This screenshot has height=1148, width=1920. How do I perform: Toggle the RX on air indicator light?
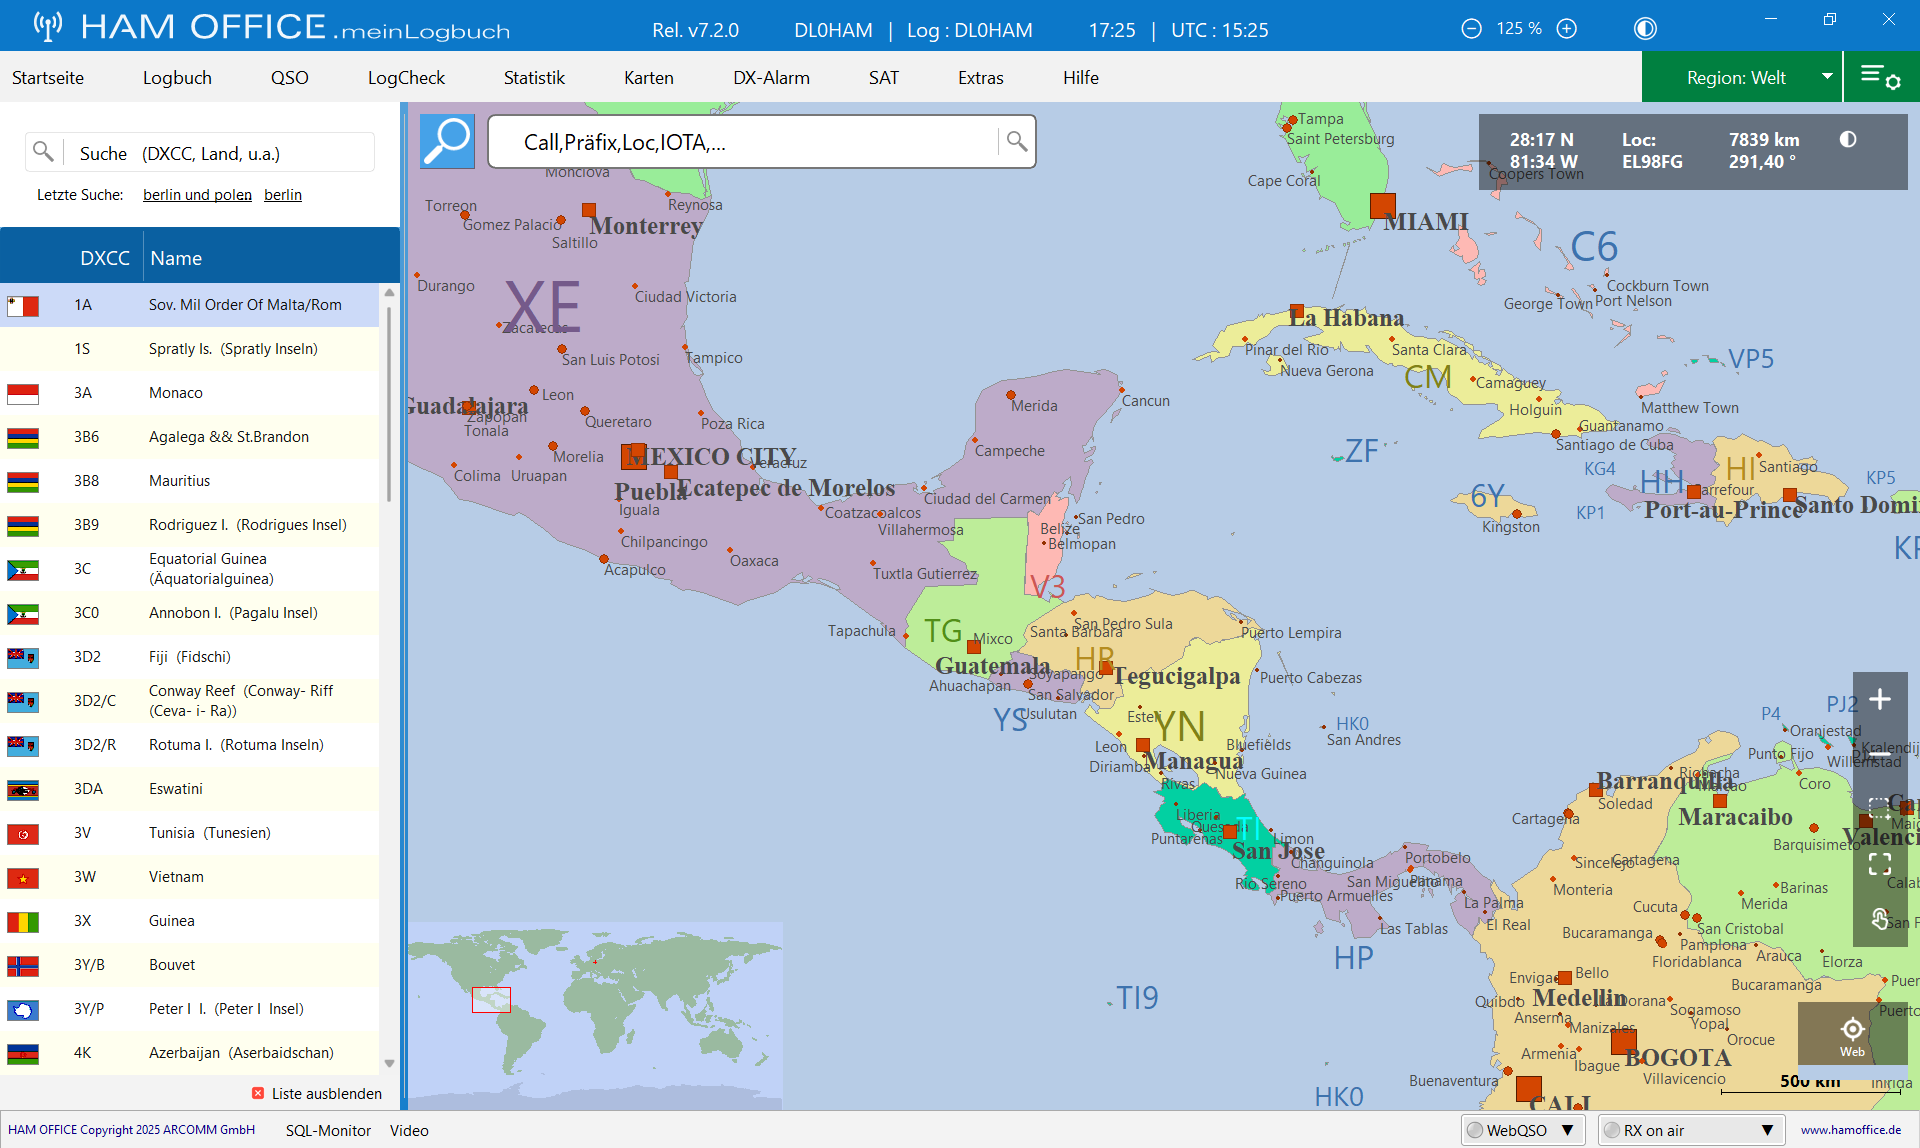[x=1611, y=1130]
